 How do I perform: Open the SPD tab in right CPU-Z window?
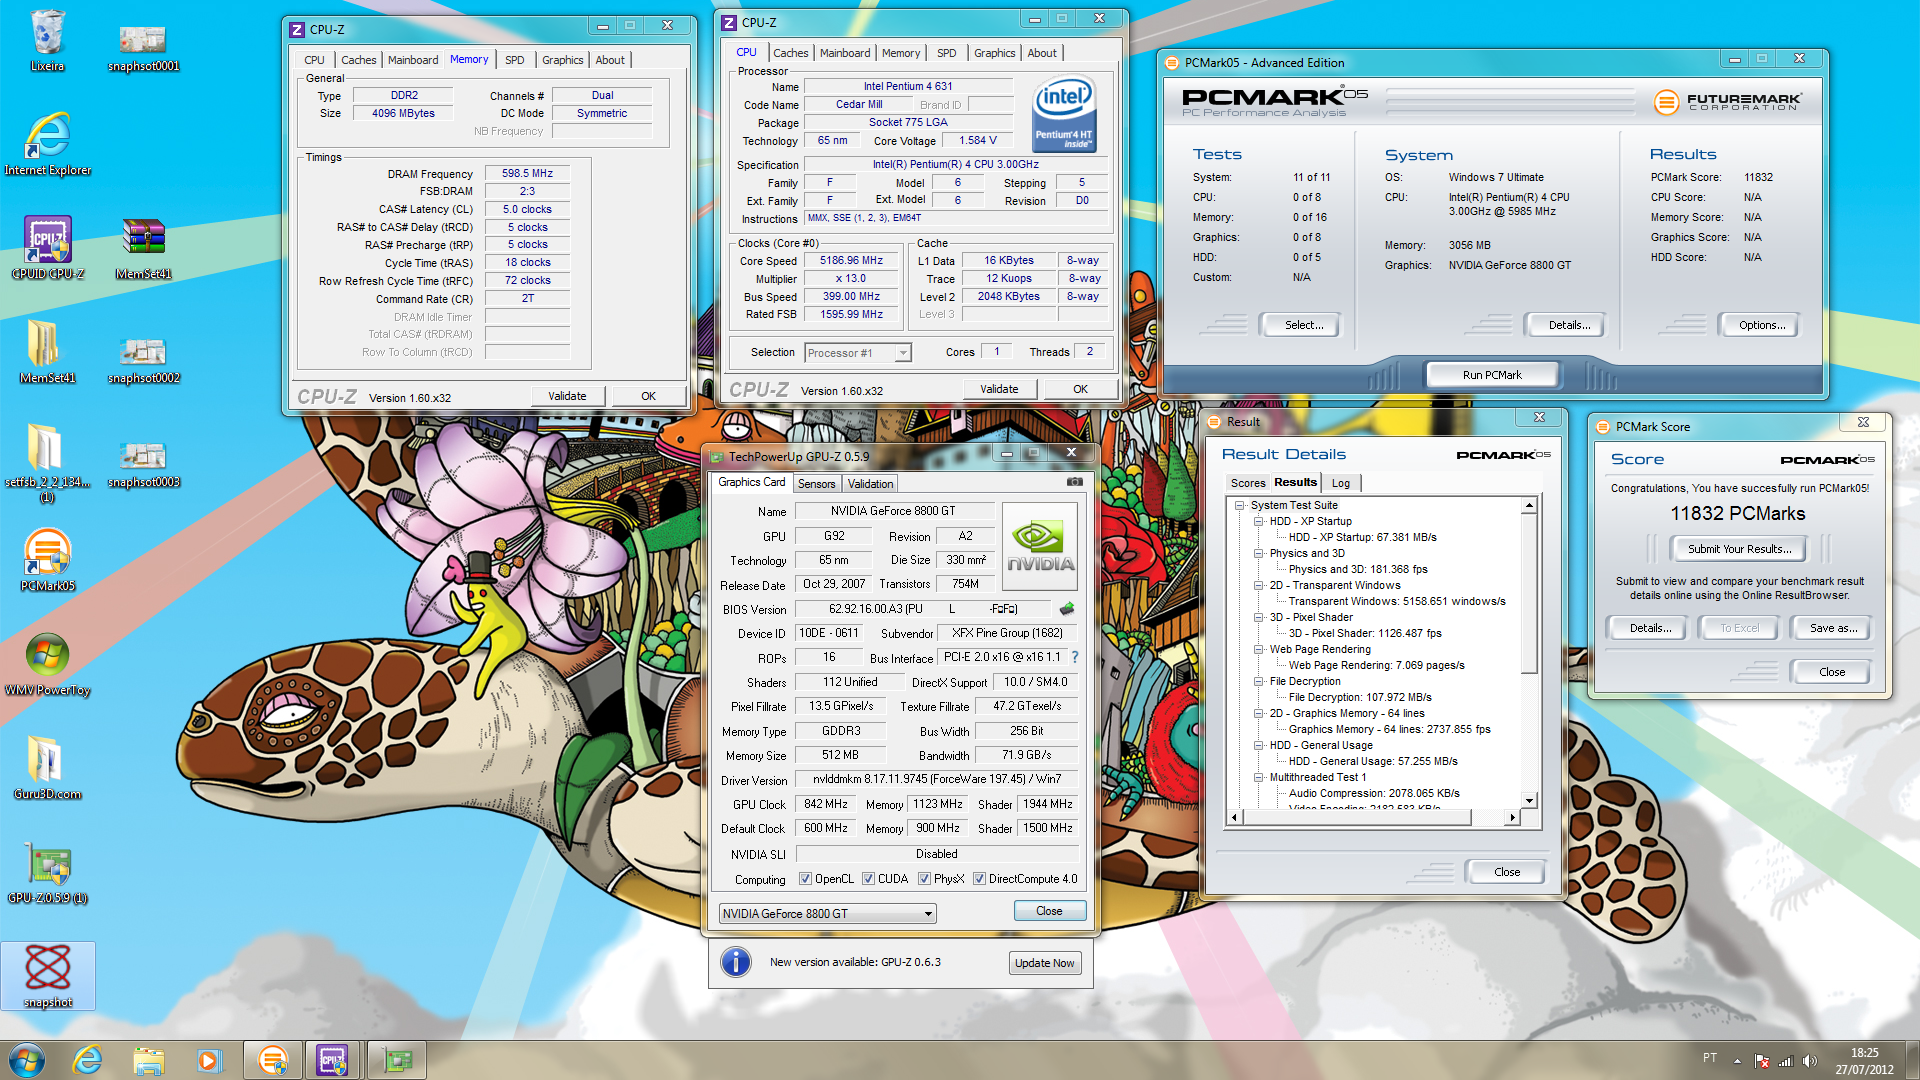(x=946, y=53)
